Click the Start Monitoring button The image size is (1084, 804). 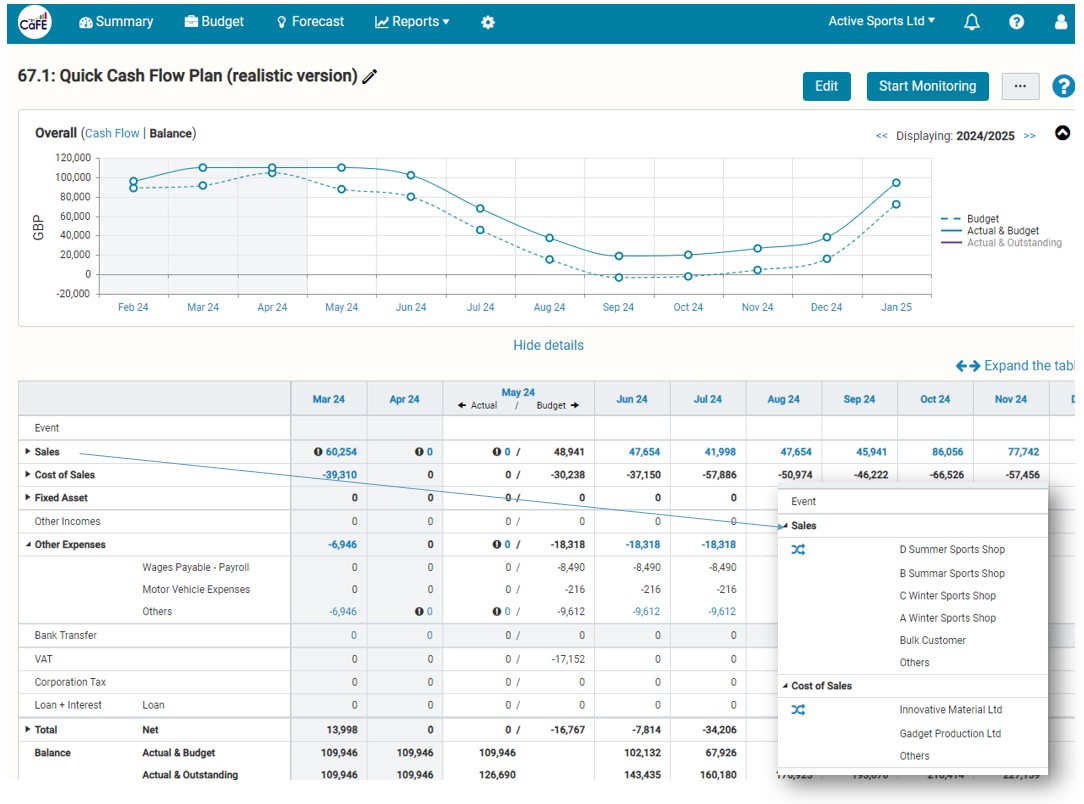(927, 86)
